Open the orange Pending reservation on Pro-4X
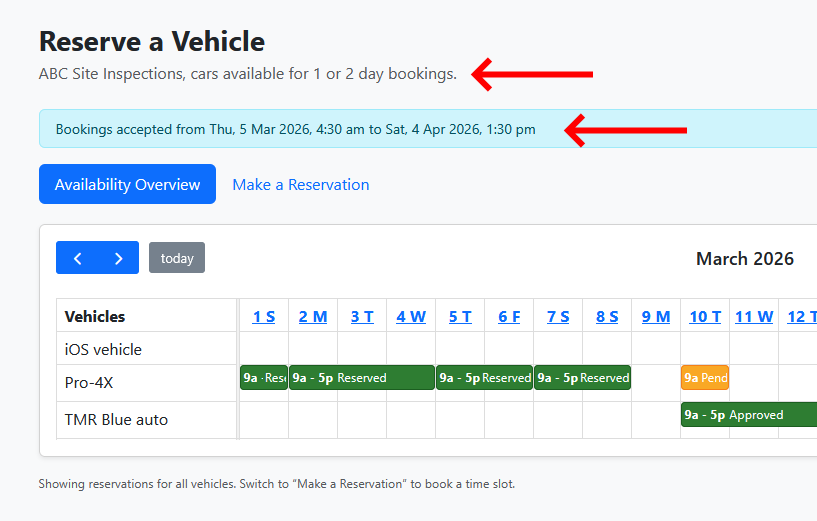 pos(705,378)
